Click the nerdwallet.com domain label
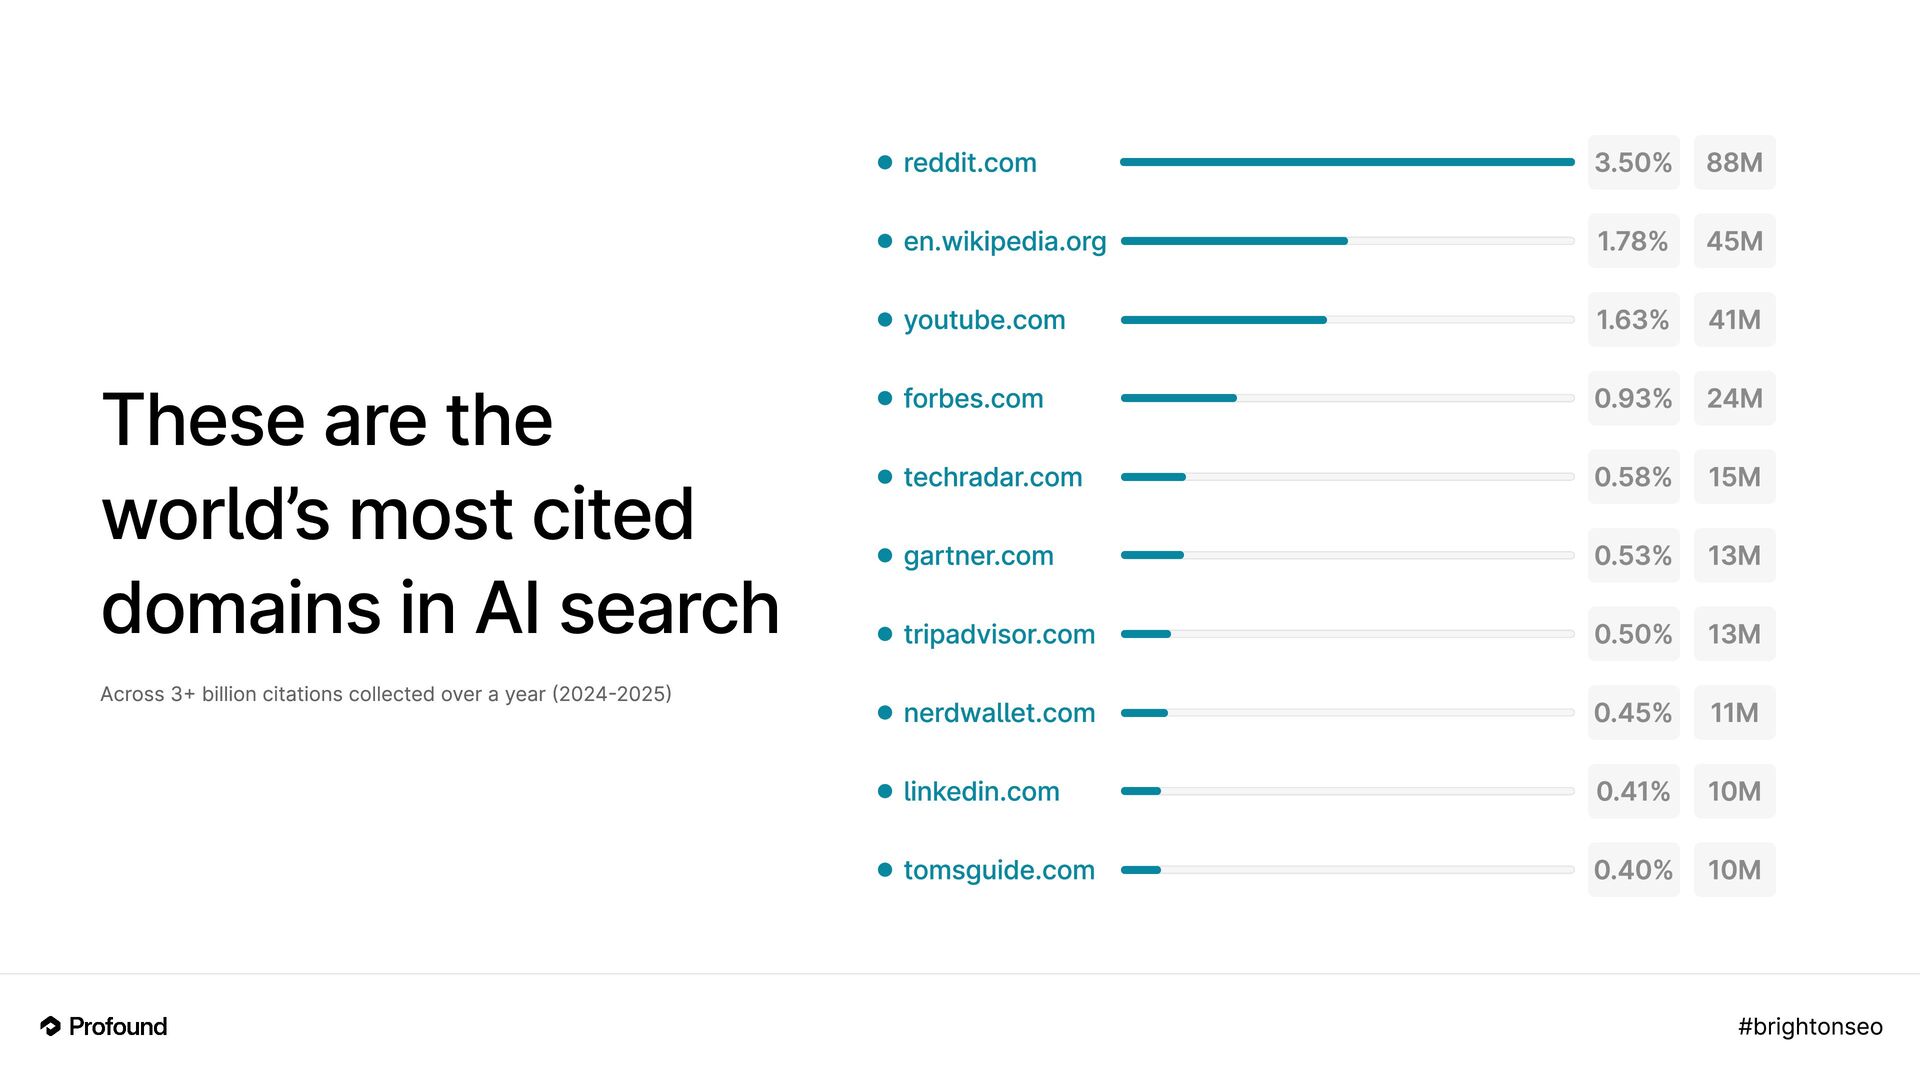This screenshot has height=1080, width=1920. pos(999,713)
